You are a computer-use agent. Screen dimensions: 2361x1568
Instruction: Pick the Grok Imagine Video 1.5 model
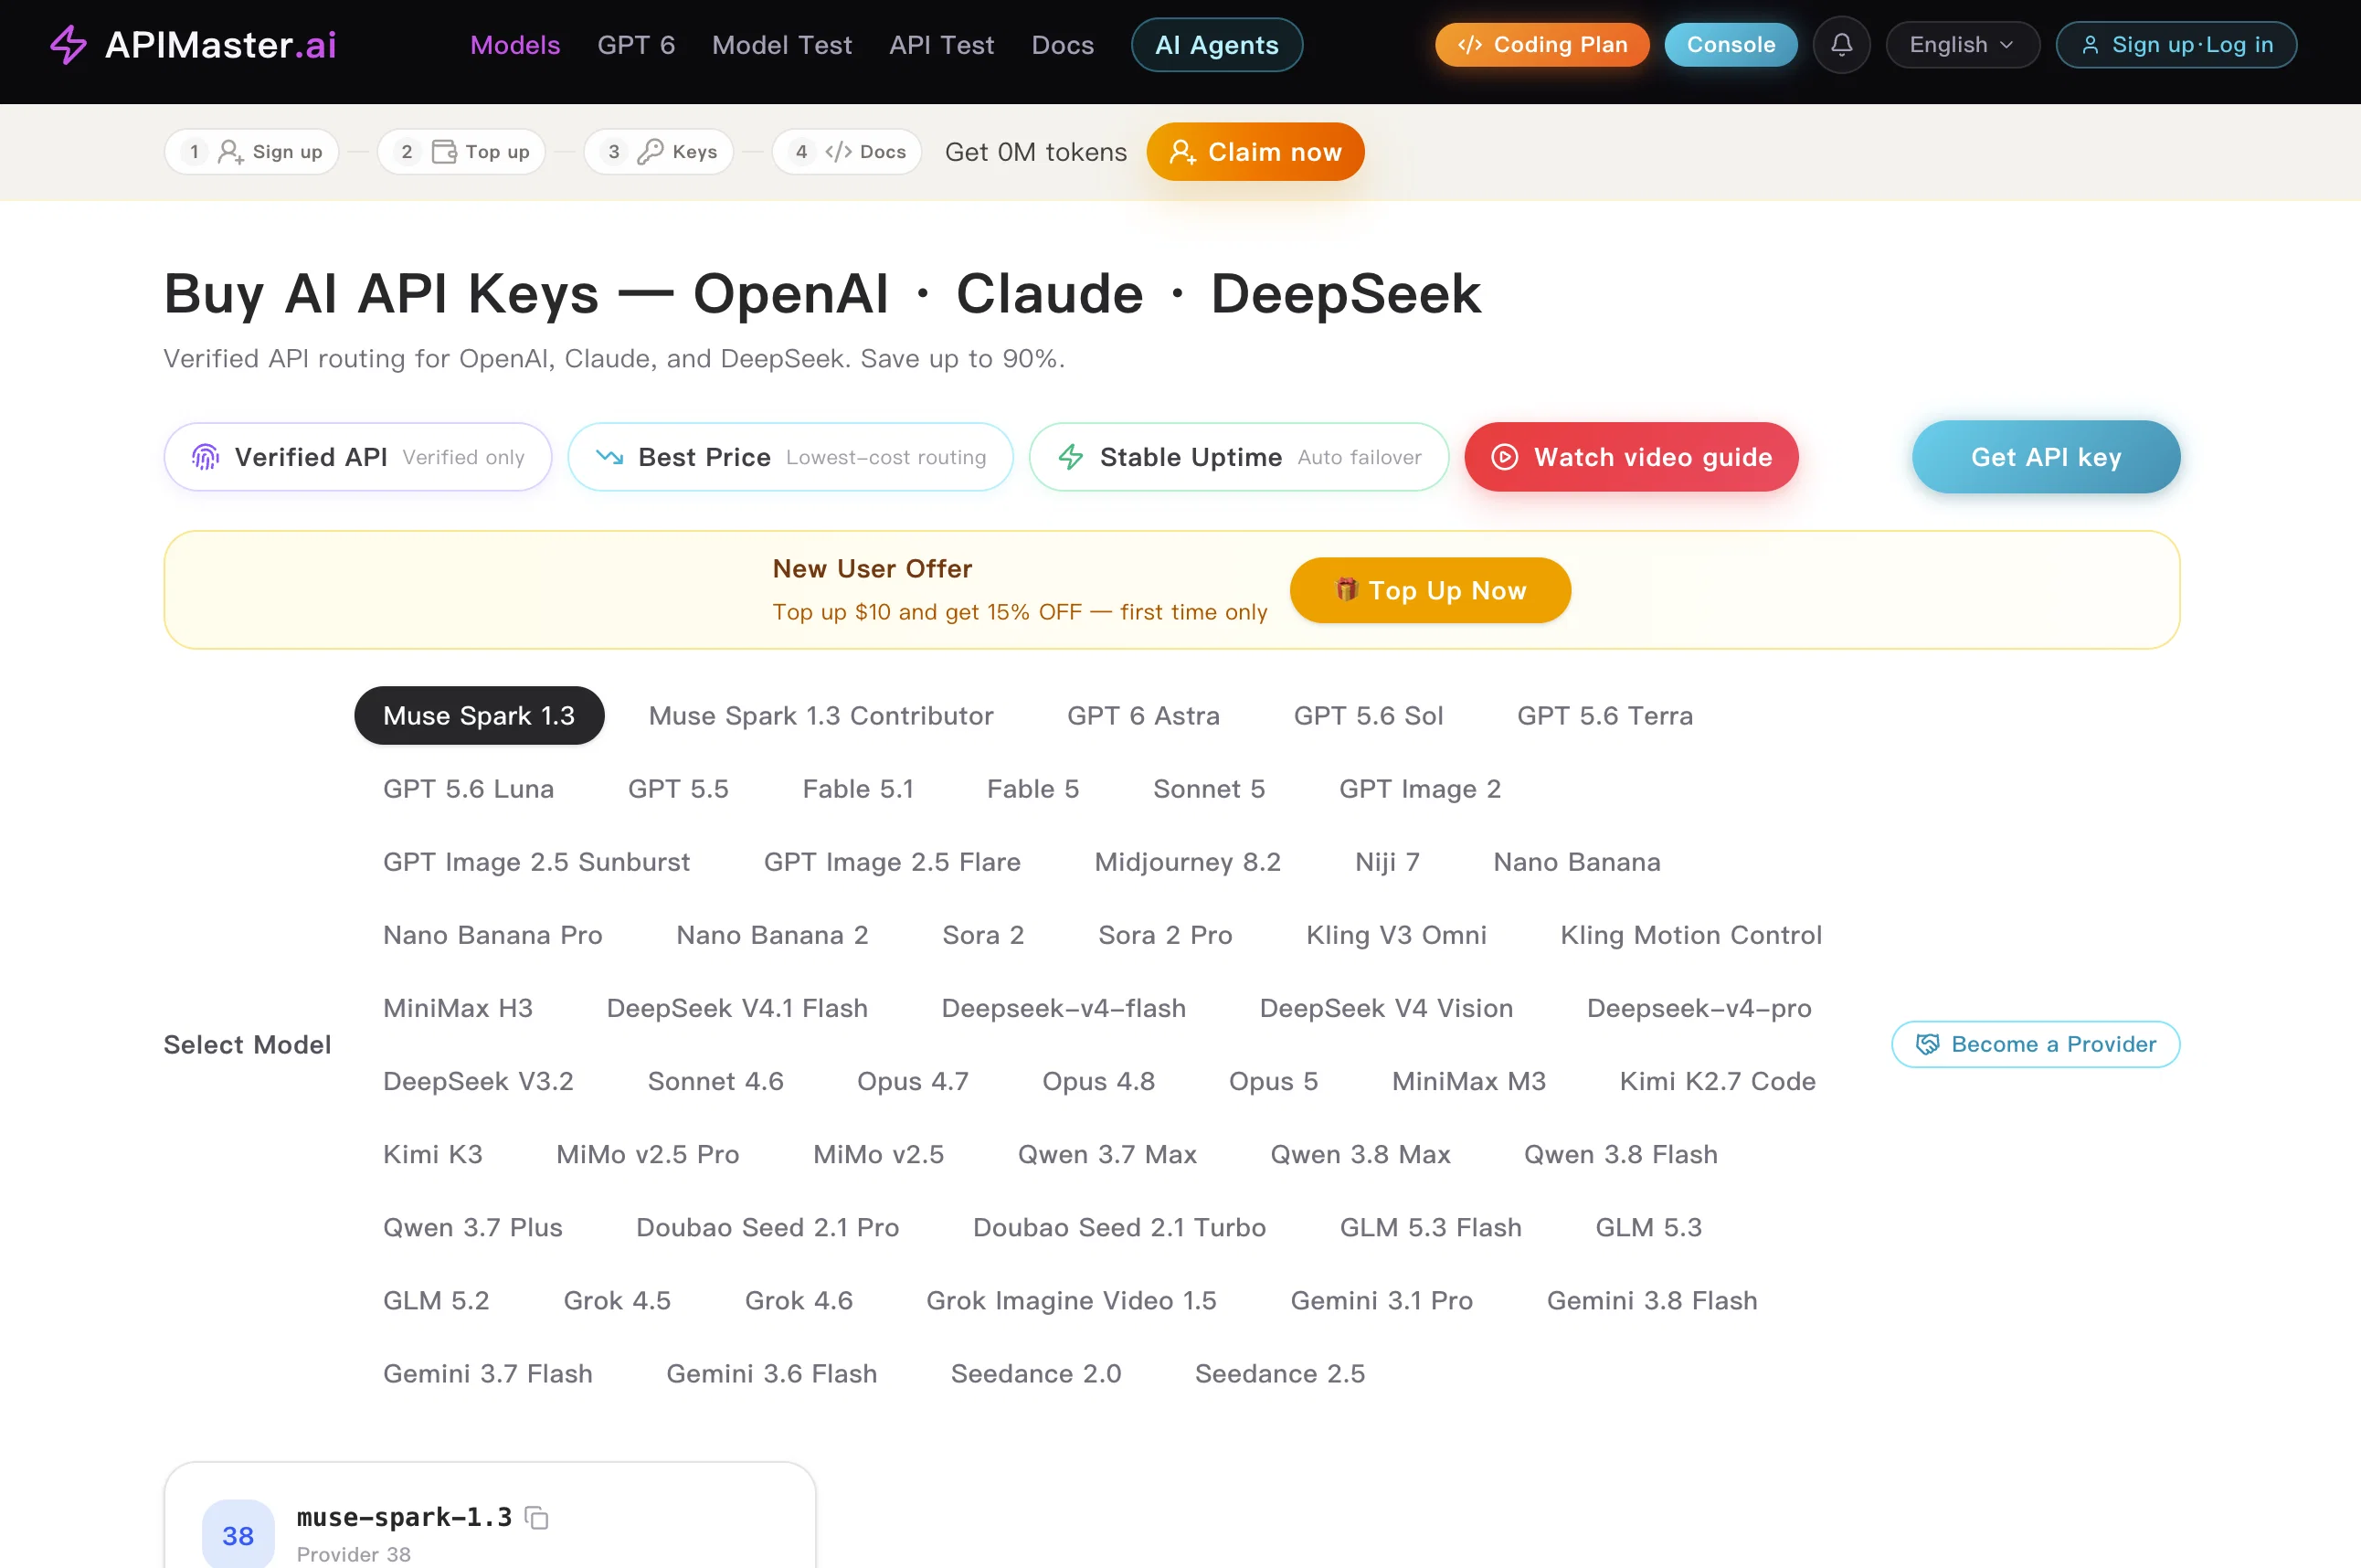coord(1071,1300)
